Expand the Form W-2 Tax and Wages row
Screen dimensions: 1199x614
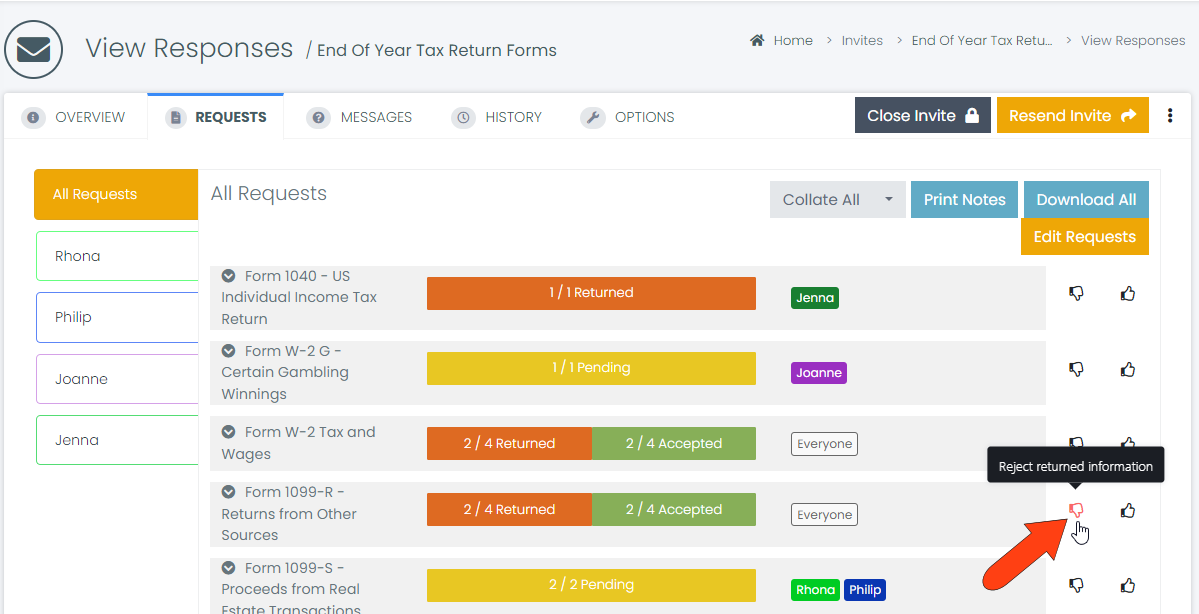tap(228, 432)
